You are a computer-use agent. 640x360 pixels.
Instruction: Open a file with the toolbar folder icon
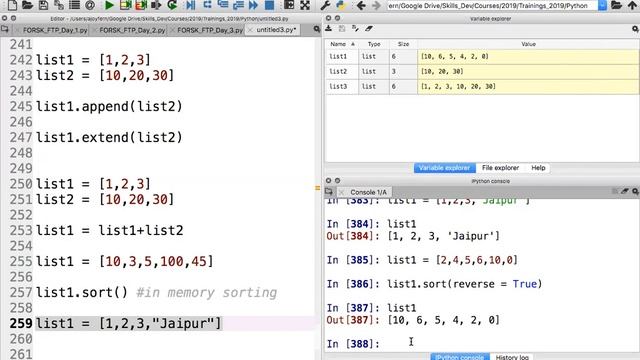(x=28, y=5)
